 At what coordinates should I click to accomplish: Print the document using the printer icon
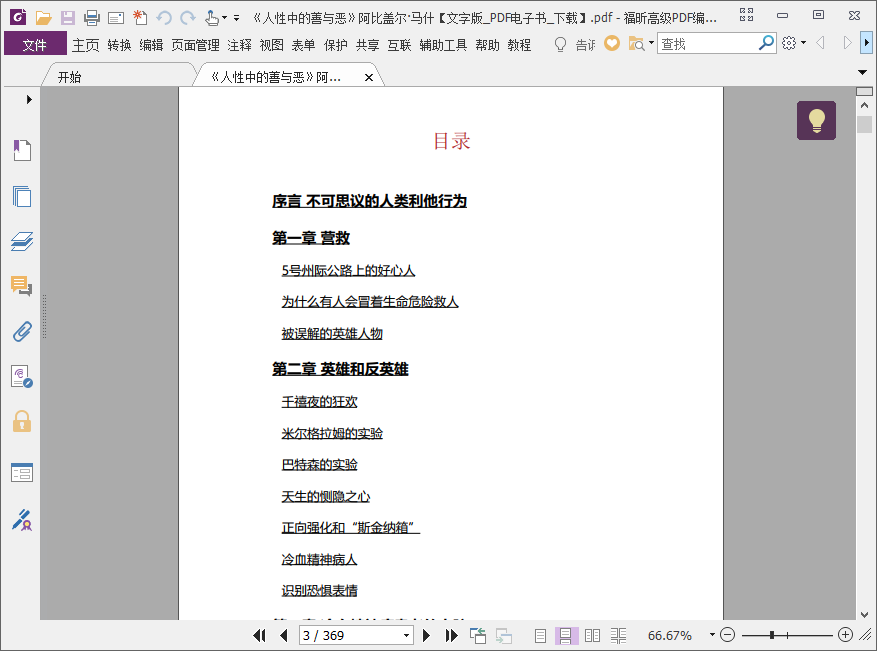pos(92,18)
